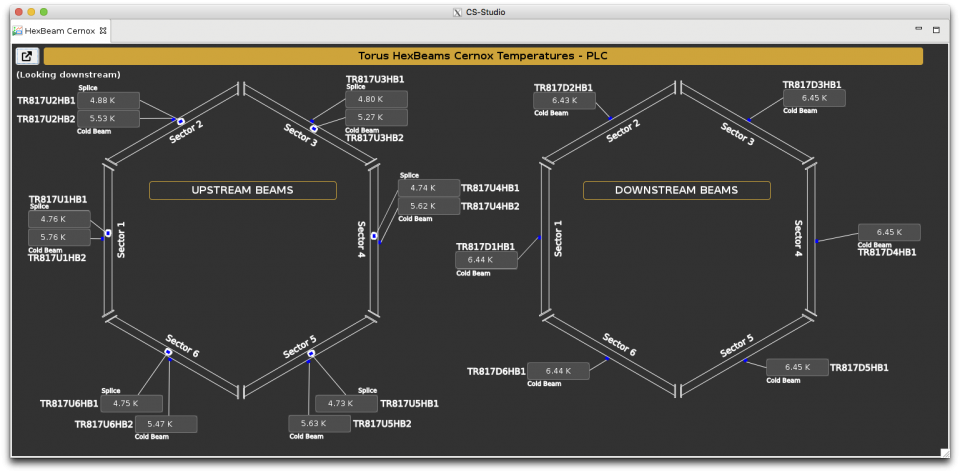Image resolution: width=960 pixels, height=473 pixels.
Task: Select the Sector 5 upstream sensor marker
Action: [311, 353]
